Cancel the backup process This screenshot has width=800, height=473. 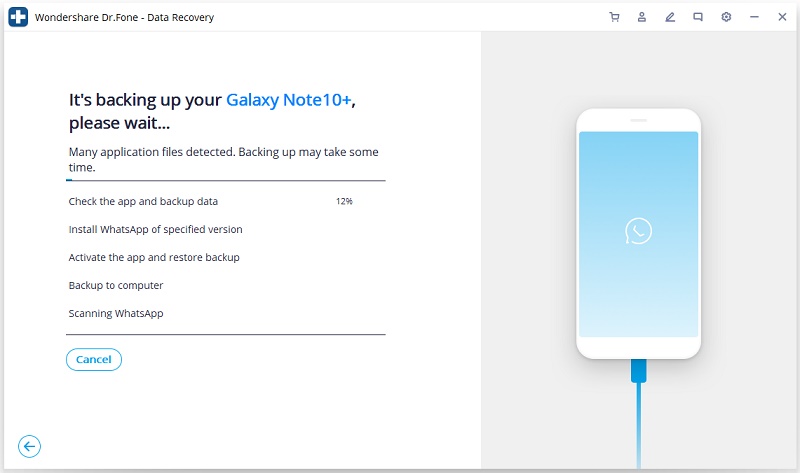click(x=94, y=360)
